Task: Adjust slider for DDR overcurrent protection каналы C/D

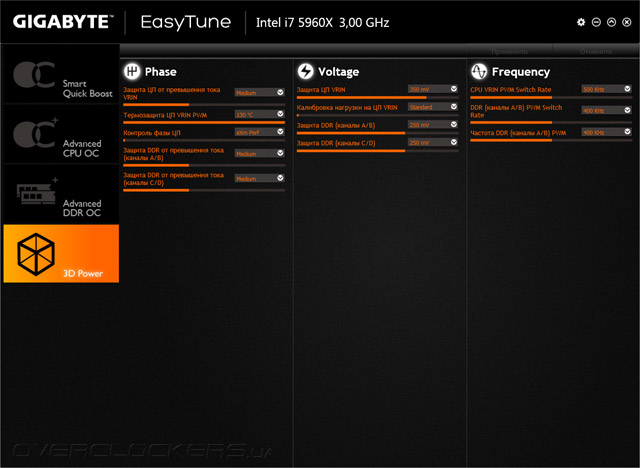Action: [x=204, y=190]
